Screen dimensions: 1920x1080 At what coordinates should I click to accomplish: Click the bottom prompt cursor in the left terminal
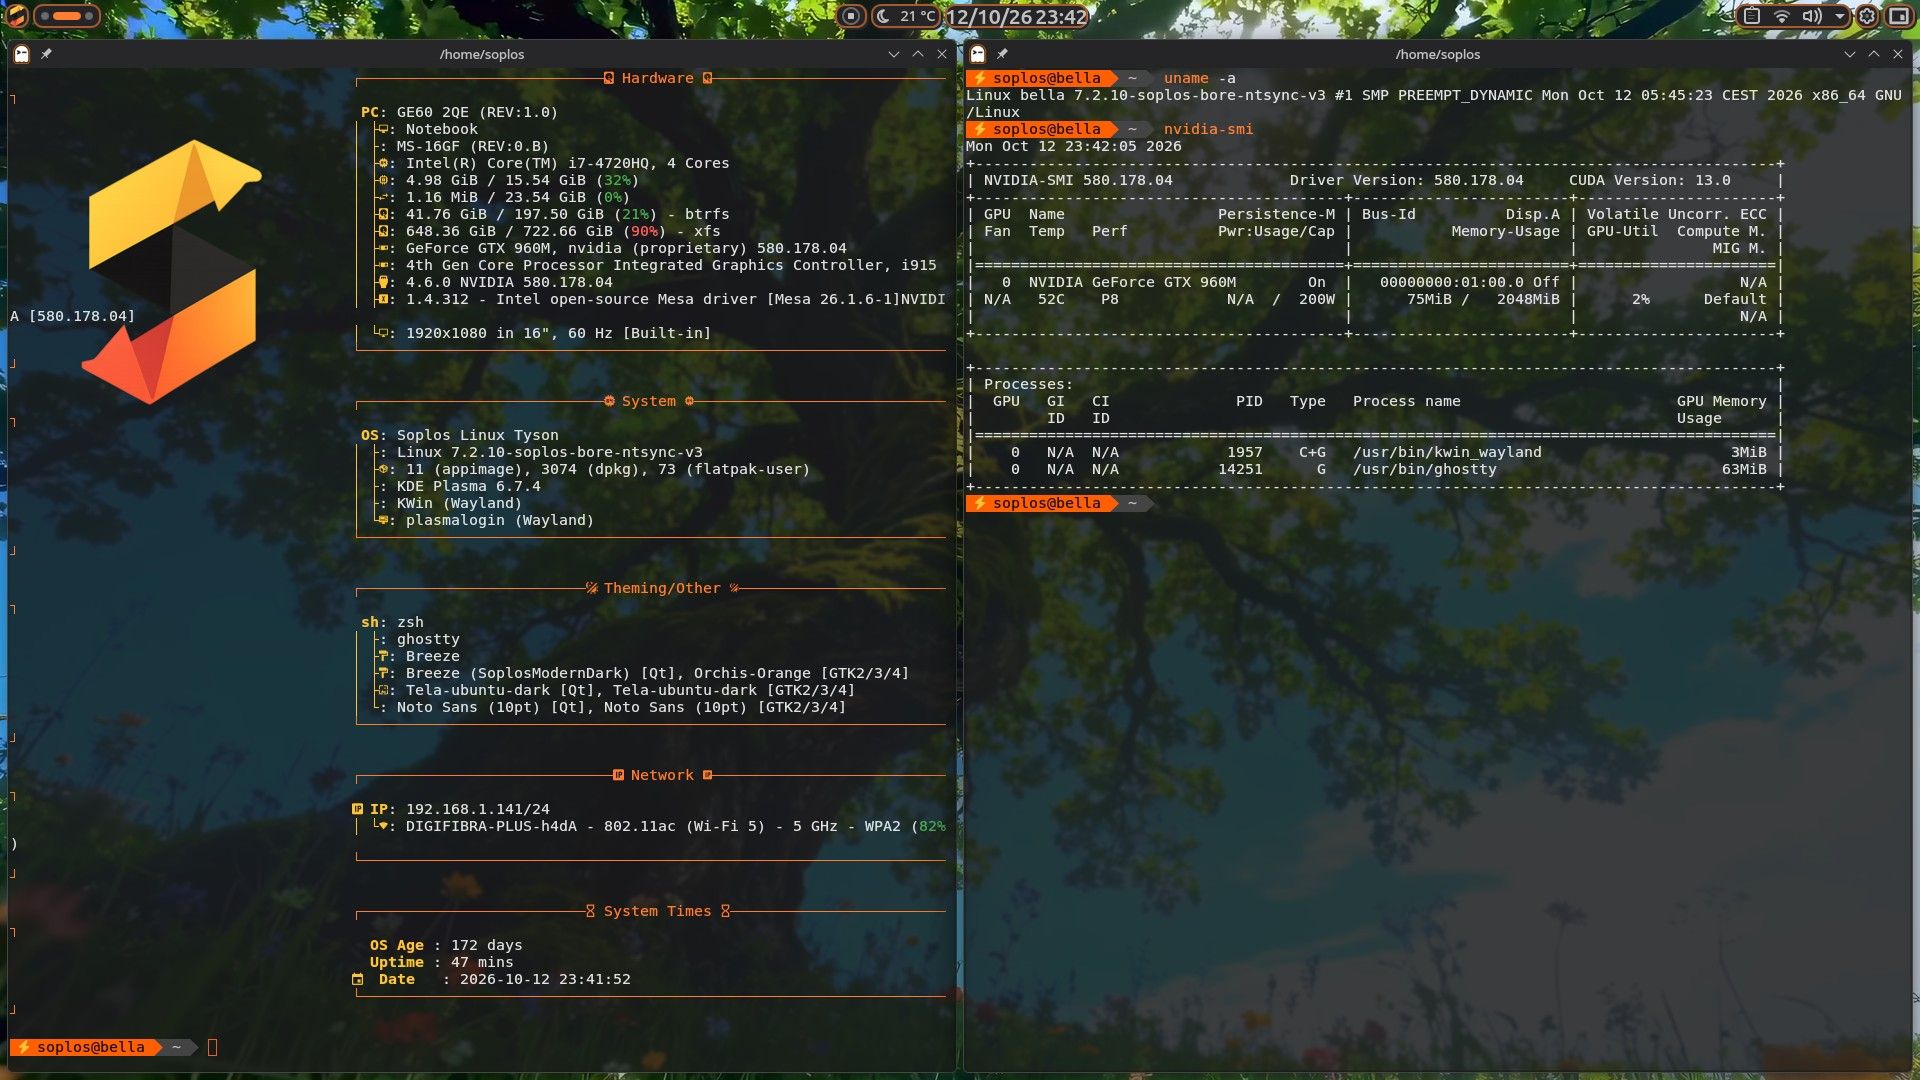tap(212, 1047)
